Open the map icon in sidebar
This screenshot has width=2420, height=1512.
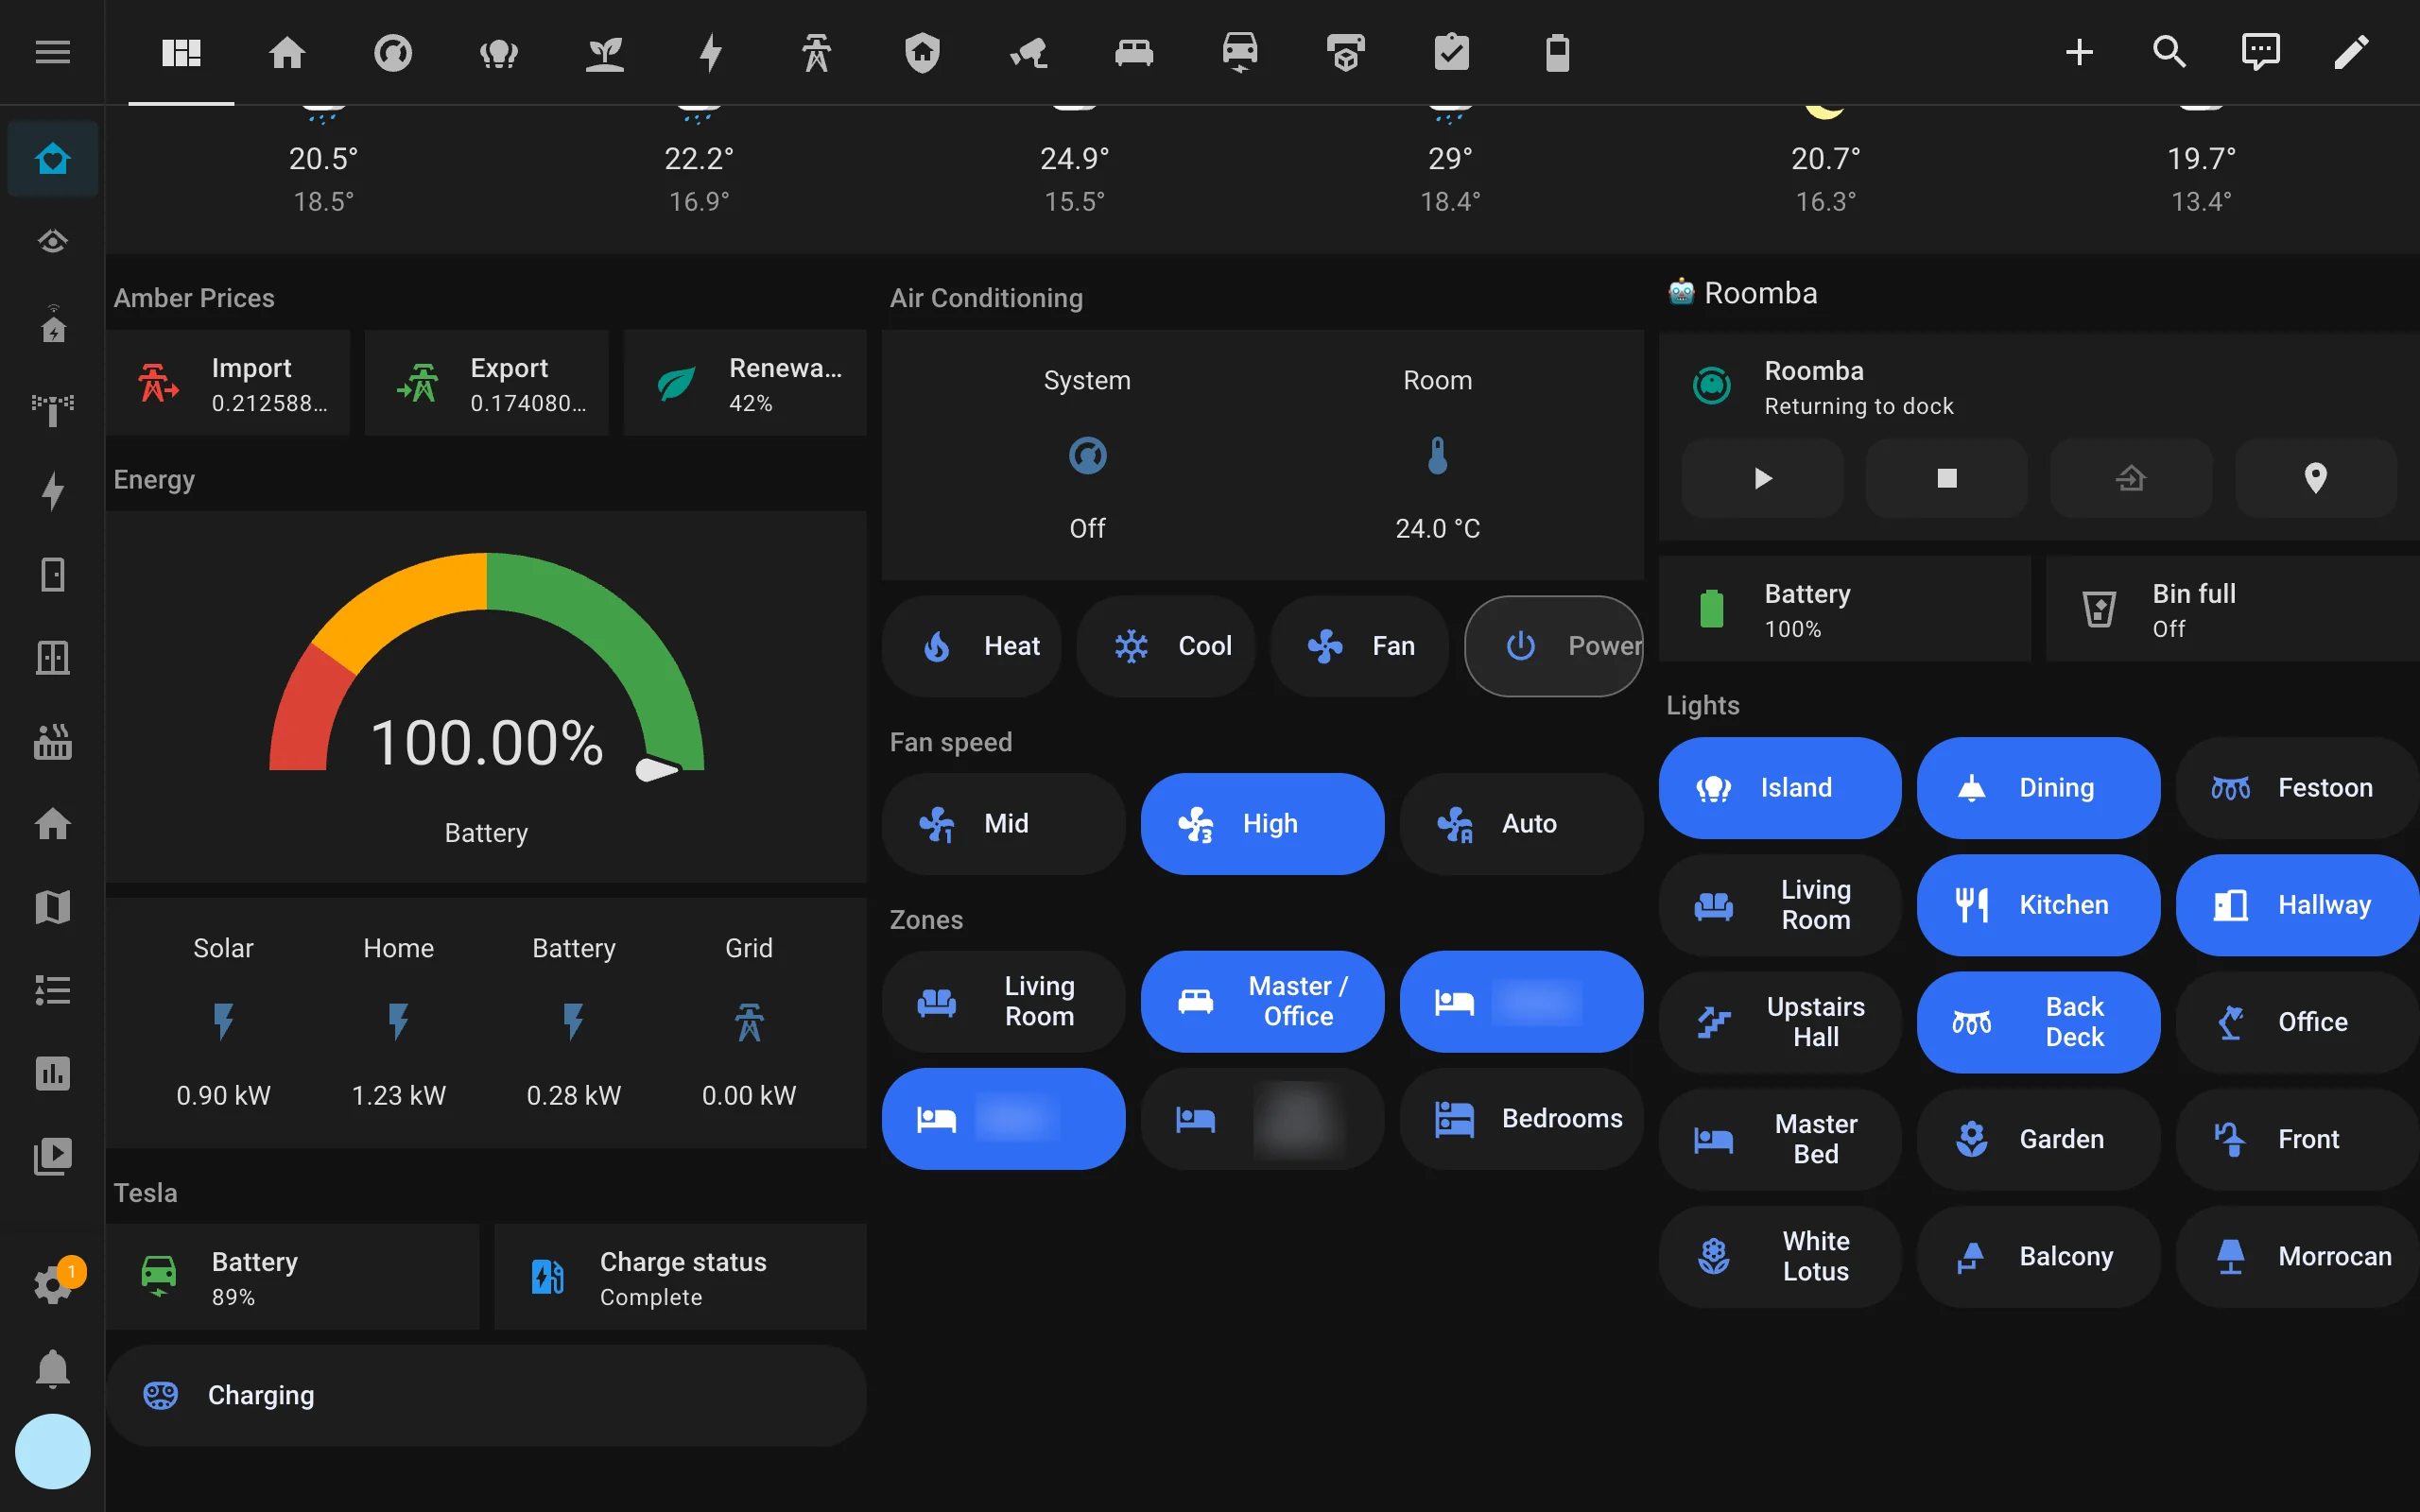tap(52, 907)
